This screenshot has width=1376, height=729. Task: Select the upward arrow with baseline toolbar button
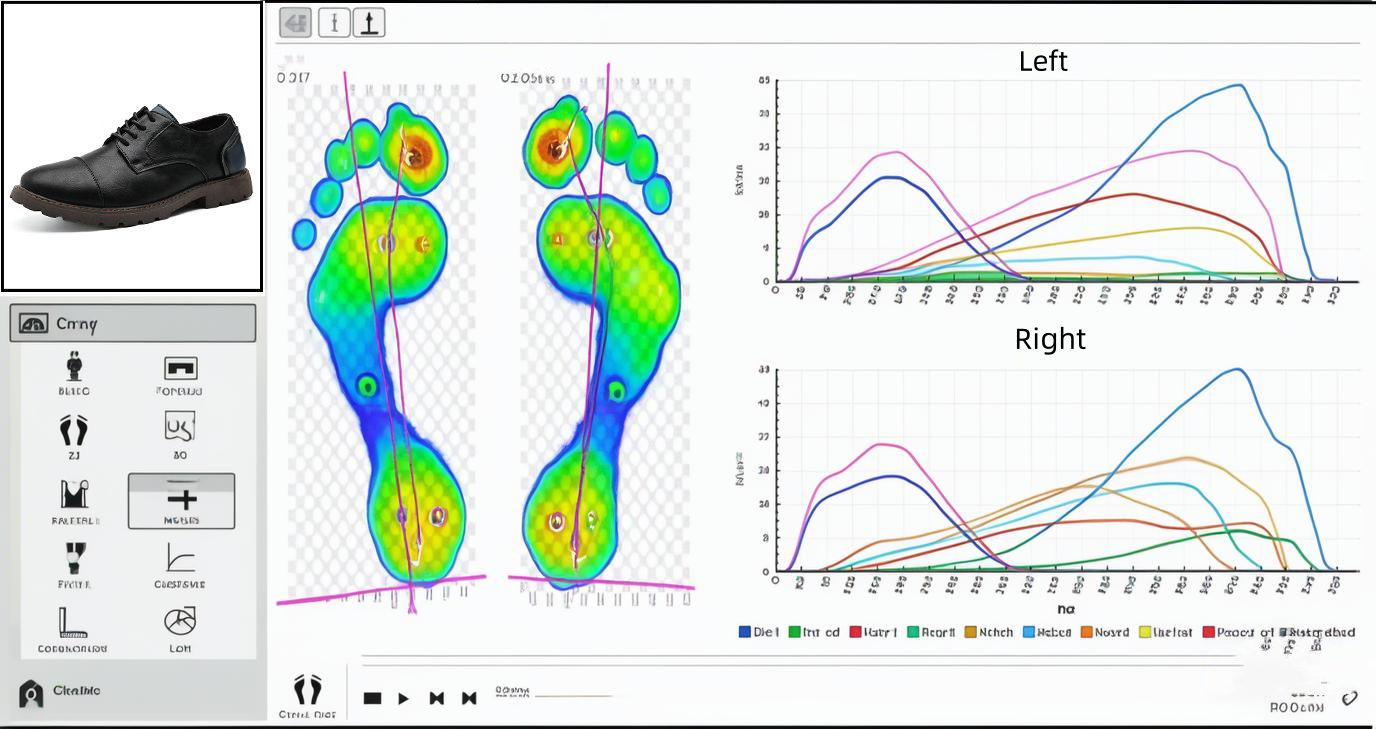click(x=369, y=23)
